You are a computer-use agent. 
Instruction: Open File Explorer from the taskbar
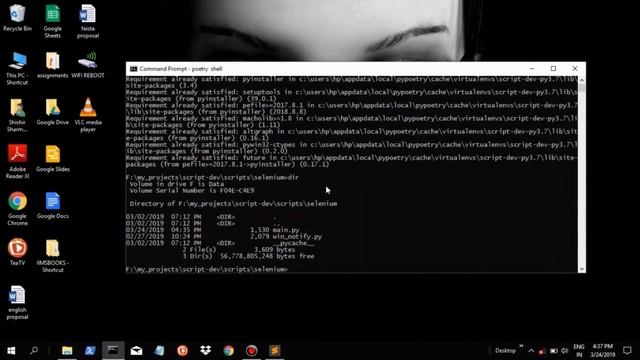(x=67, y=350)
